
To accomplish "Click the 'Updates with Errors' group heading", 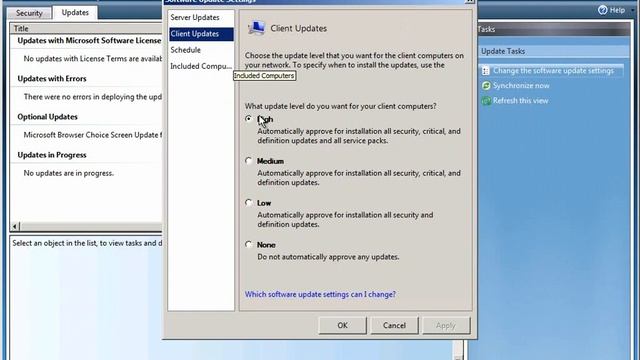I will (52, 78).
